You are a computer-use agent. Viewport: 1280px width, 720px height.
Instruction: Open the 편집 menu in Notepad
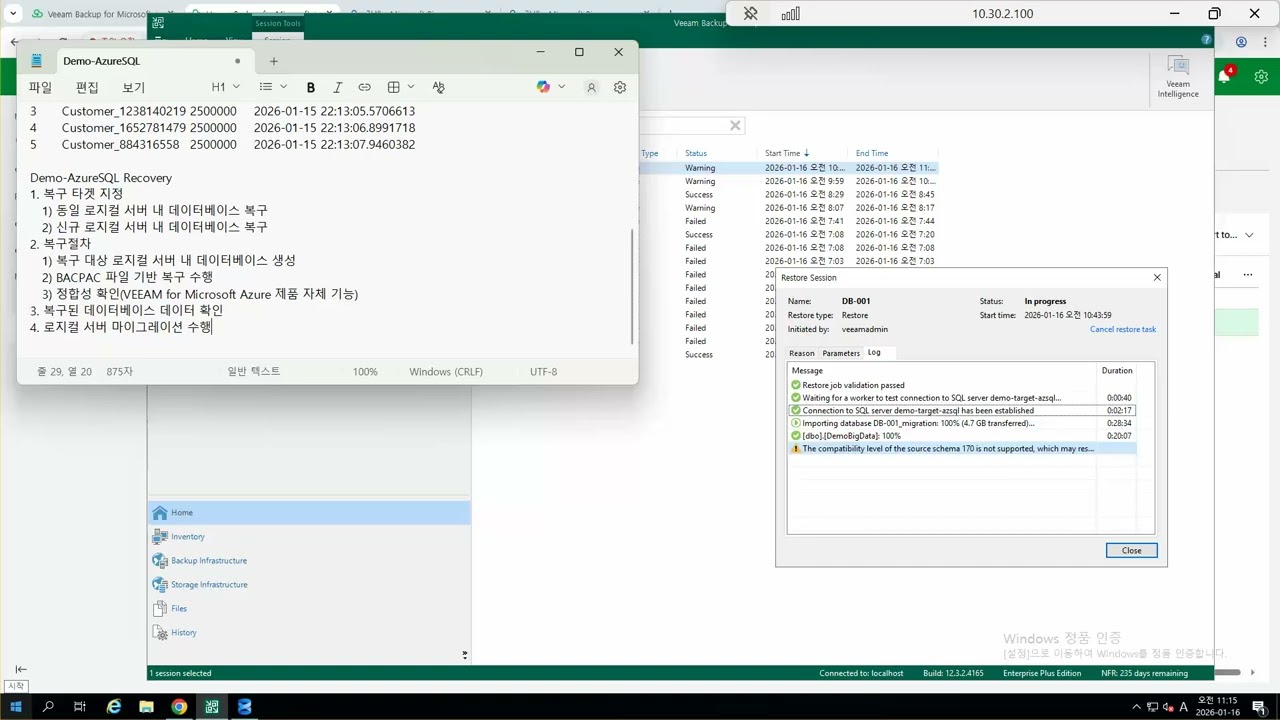[87, 87]
